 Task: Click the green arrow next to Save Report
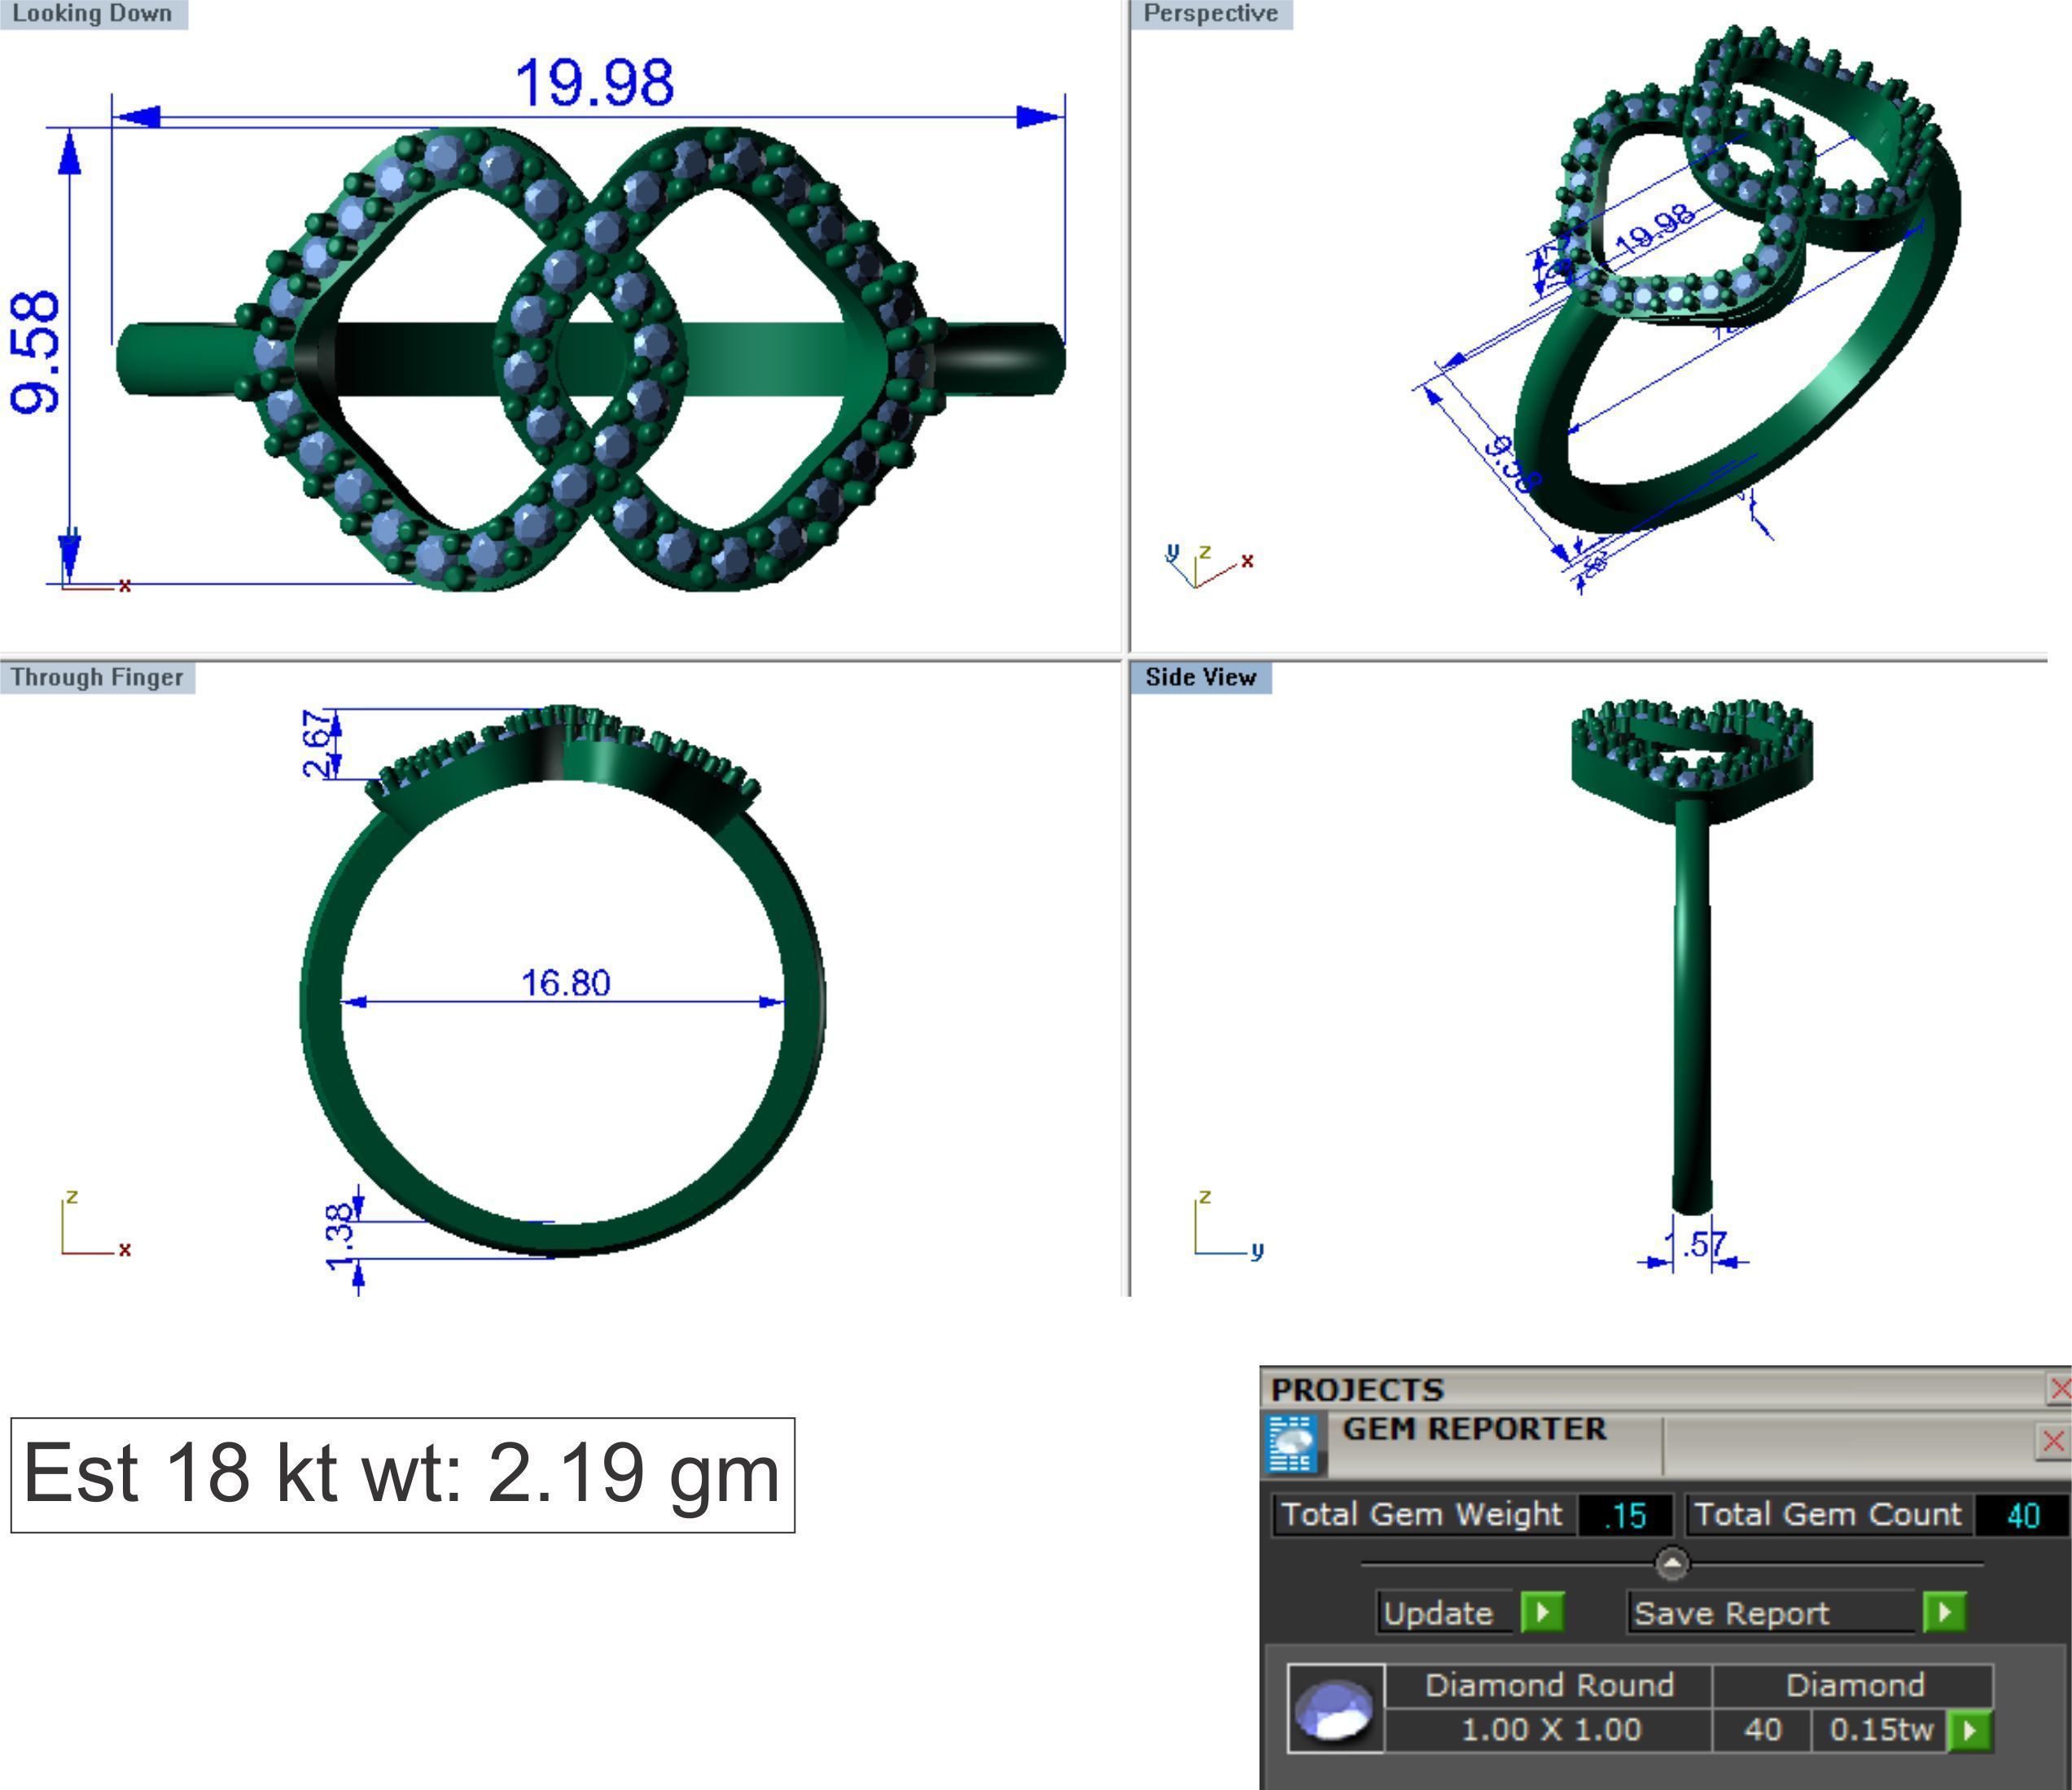point(1944,1612)
